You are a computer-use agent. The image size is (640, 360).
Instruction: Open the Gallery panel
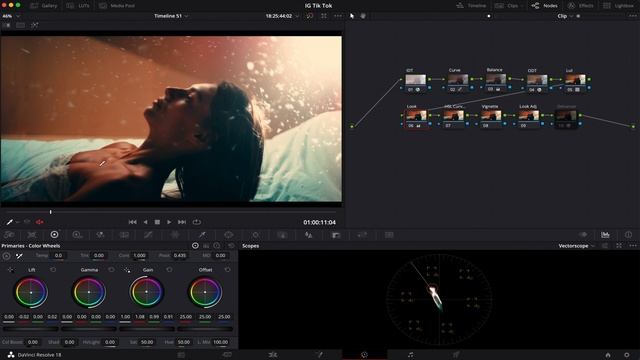pyautogui.click(x=44, y=6)
